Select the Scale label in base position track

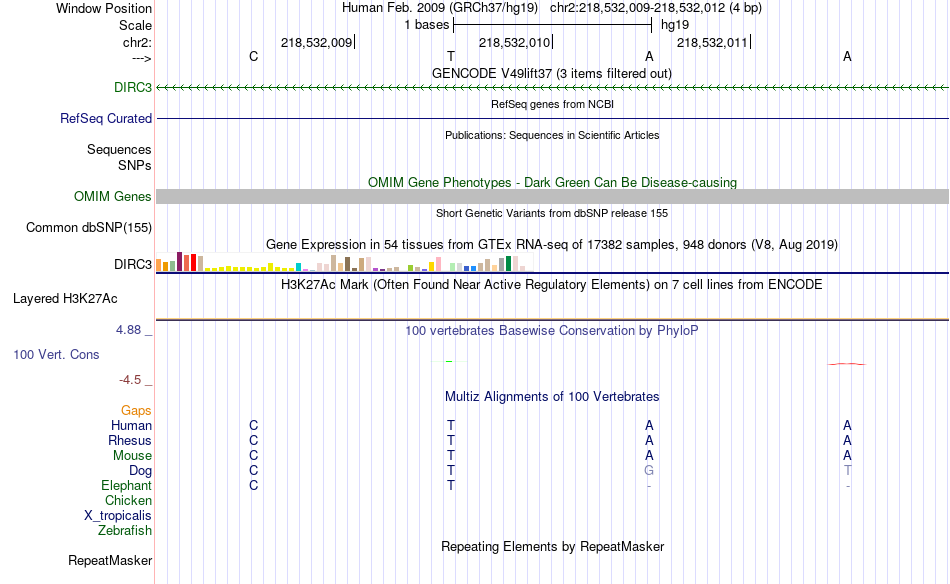tap(135, 25)
